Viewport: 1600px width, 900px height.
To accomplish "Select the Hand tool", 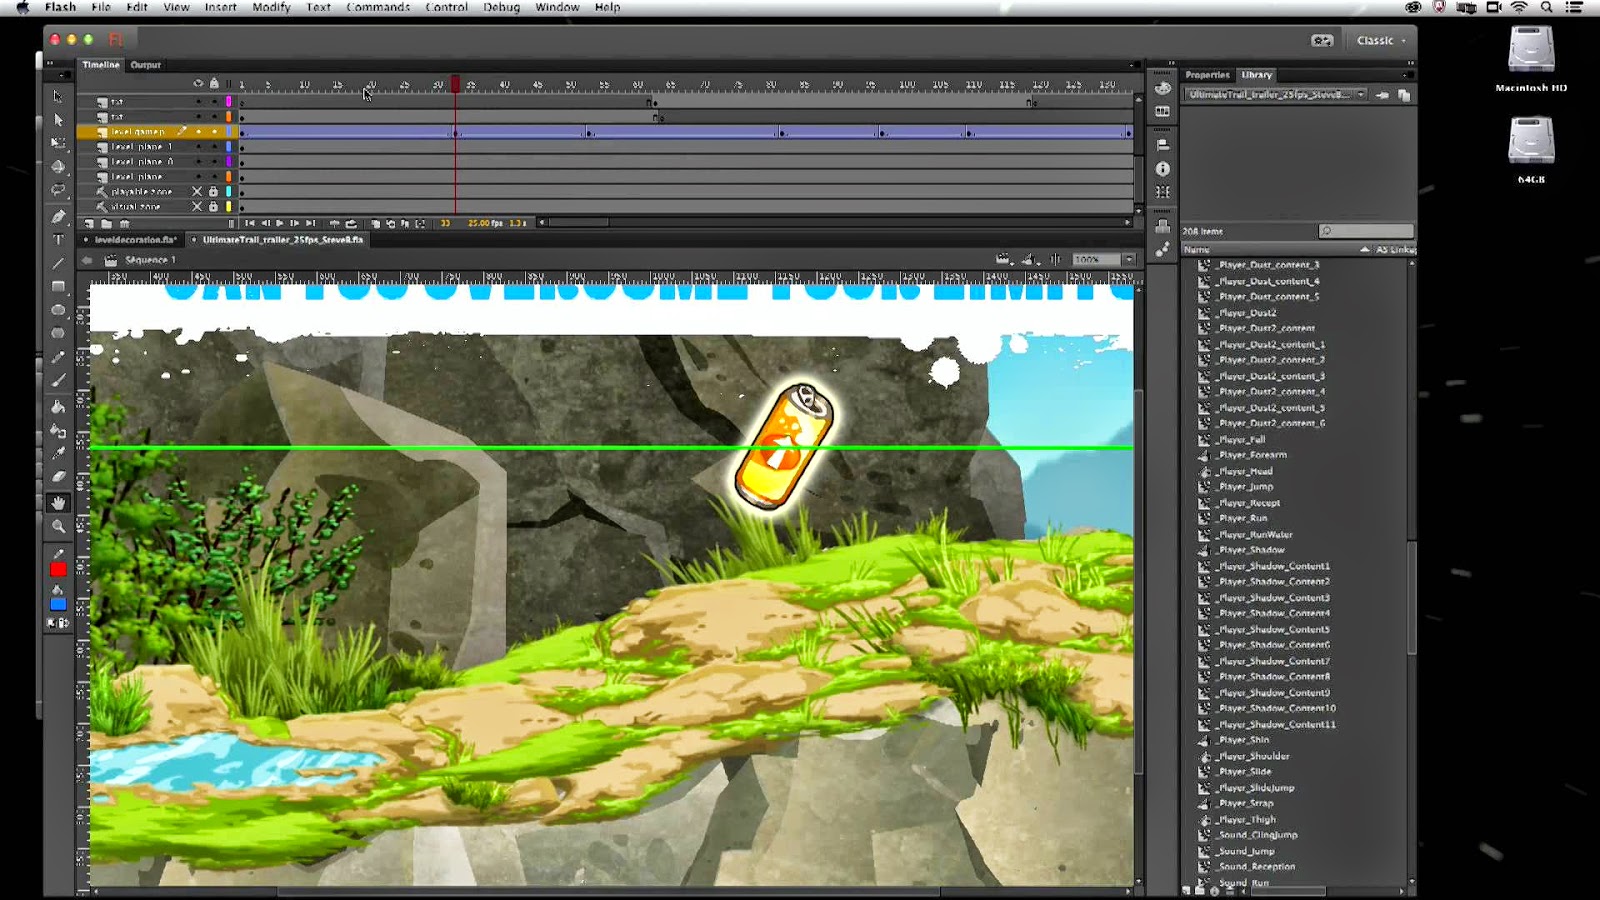I will click(x=58, y=503).
